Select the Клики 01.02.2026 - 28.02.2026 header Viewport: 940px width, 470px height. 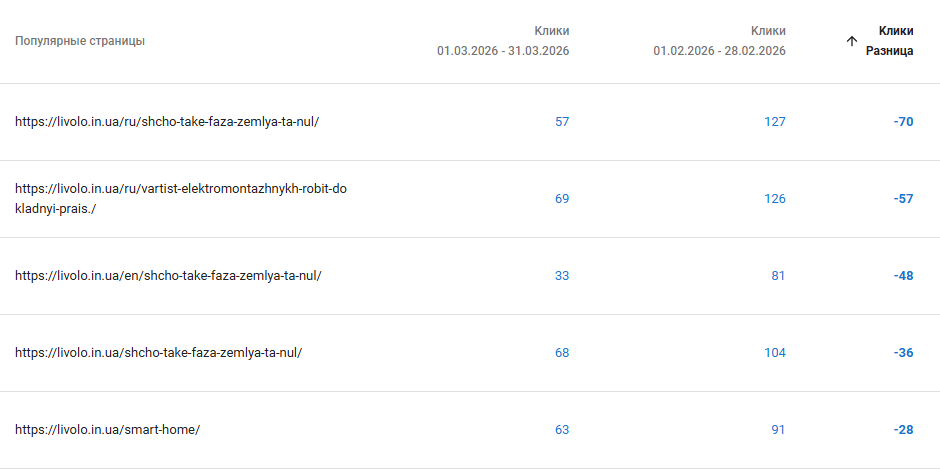coord(719,41)
